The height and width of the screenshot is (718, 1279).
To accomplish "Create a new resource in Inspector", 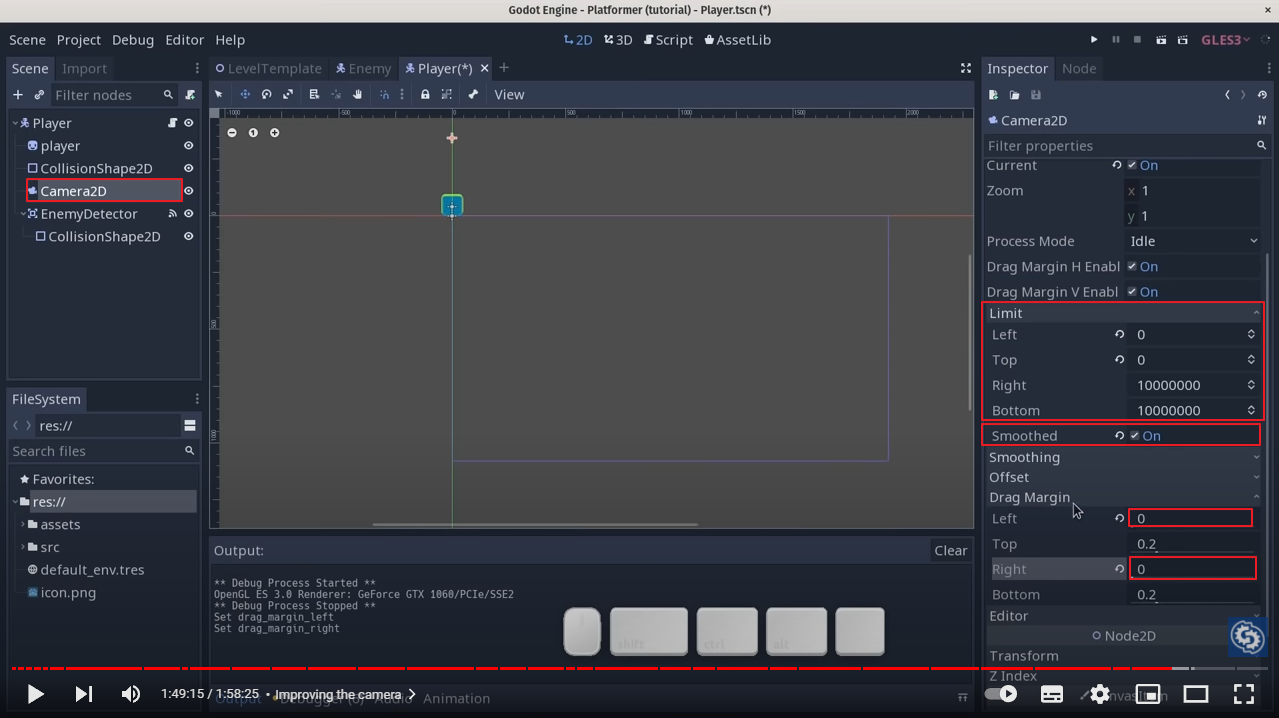I will [x=993, y=95].
